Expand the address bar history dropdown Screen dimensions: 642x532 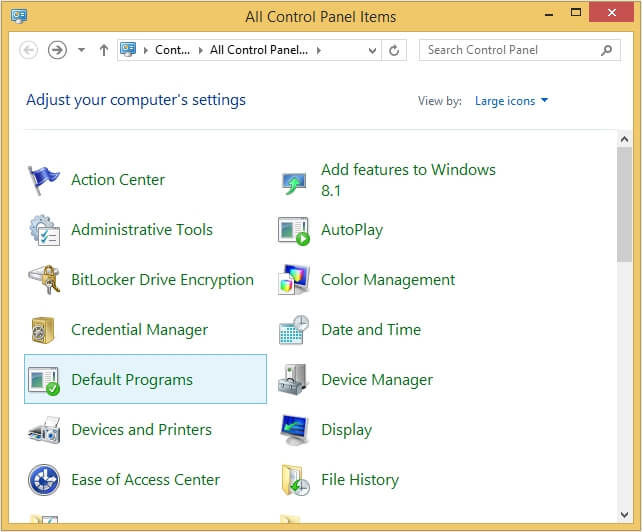coord(372,50)
